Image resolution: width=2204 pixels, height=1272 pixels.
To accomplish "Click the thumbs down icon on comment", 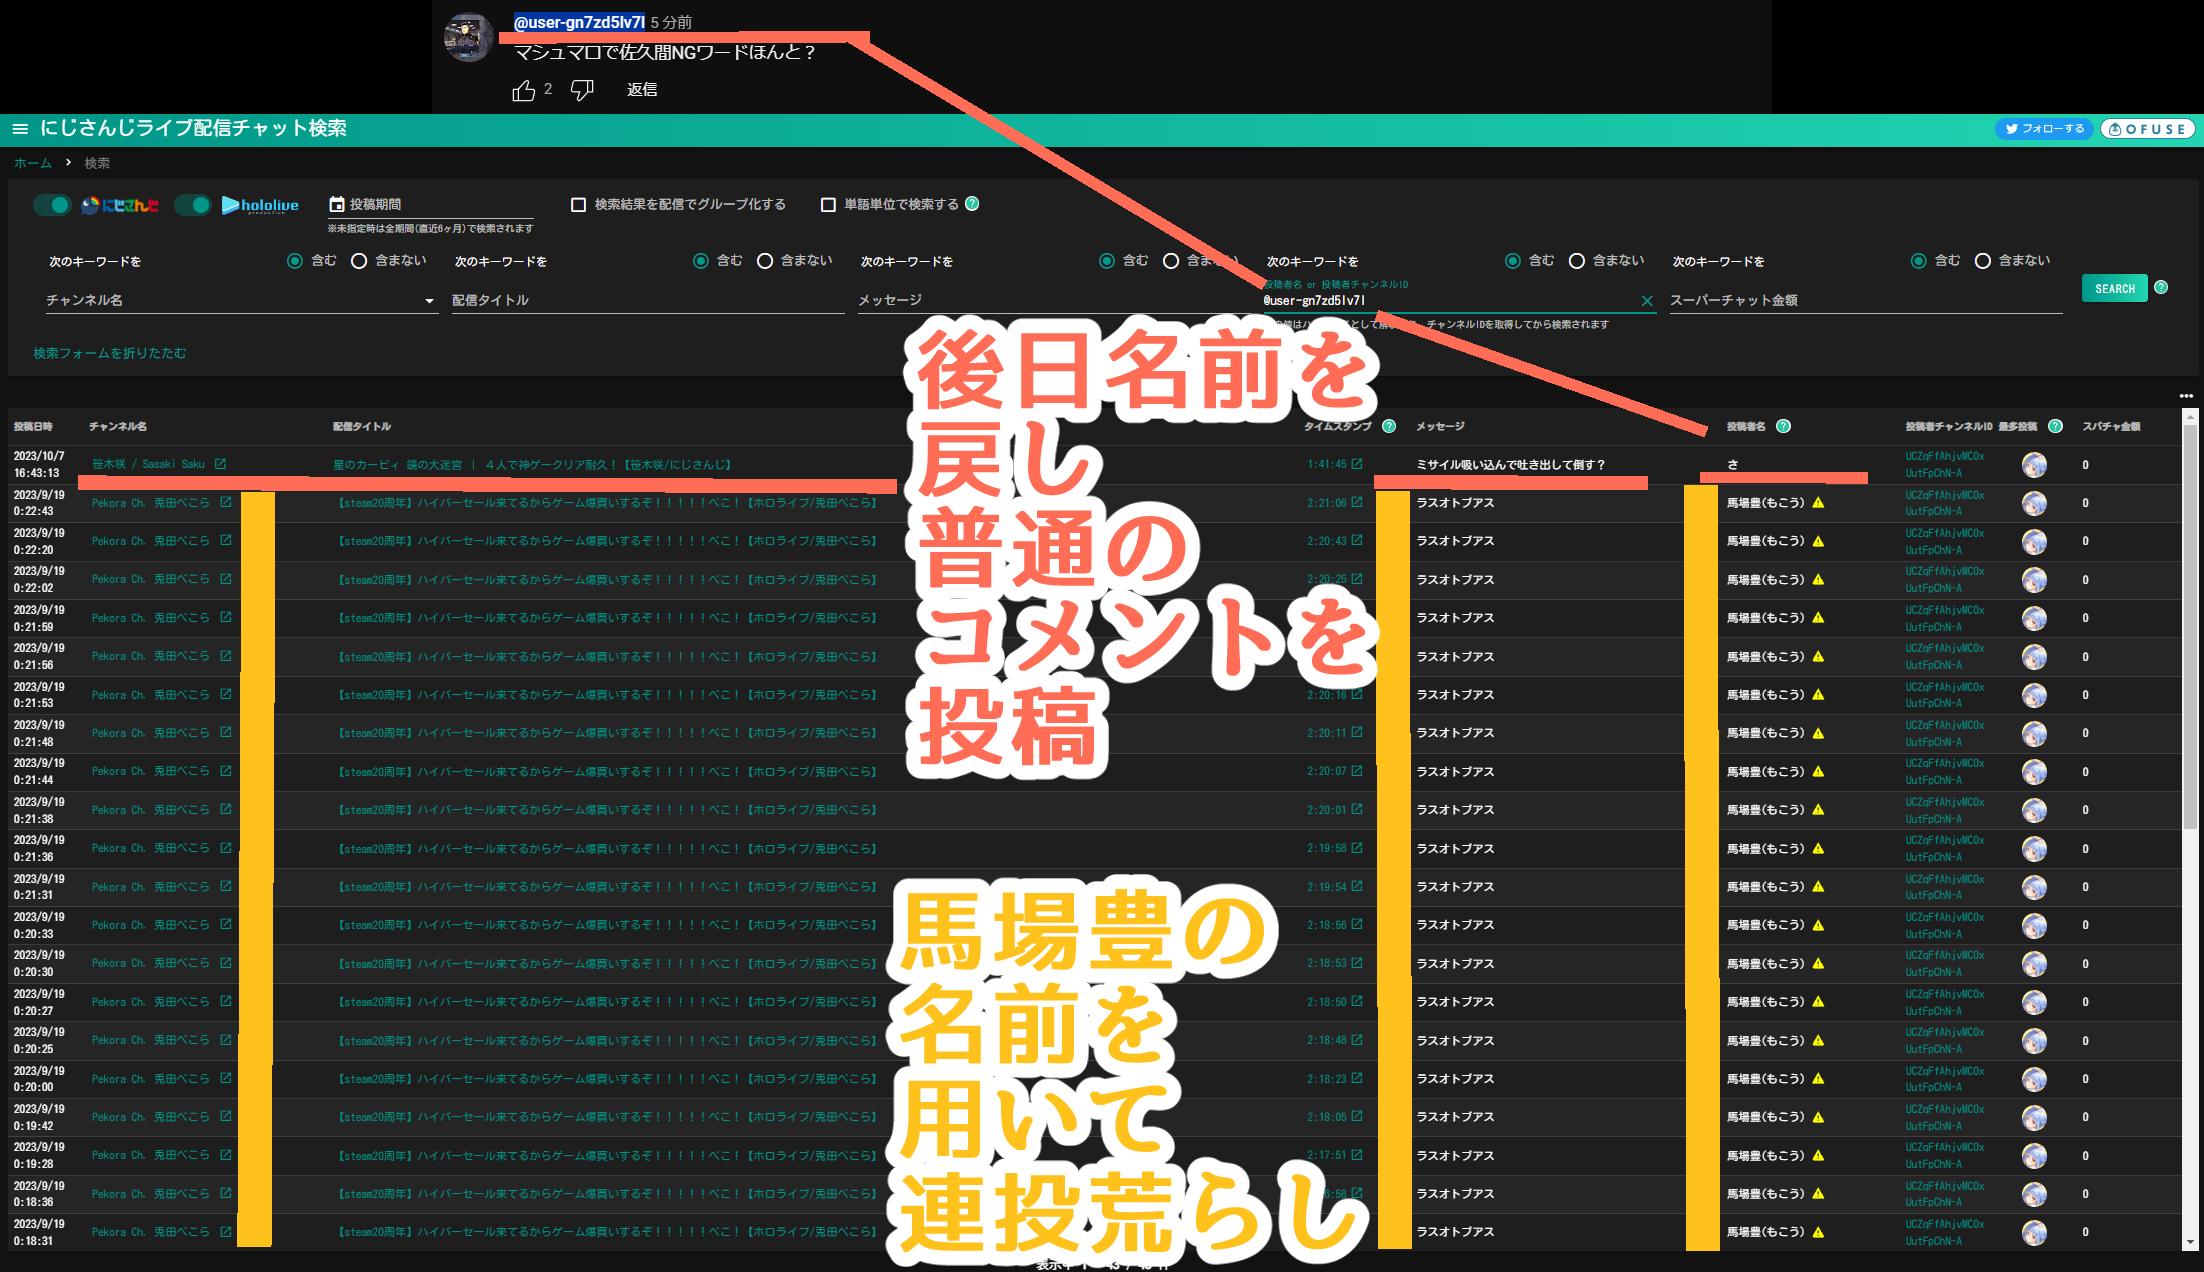I will (x=582, y=91).
